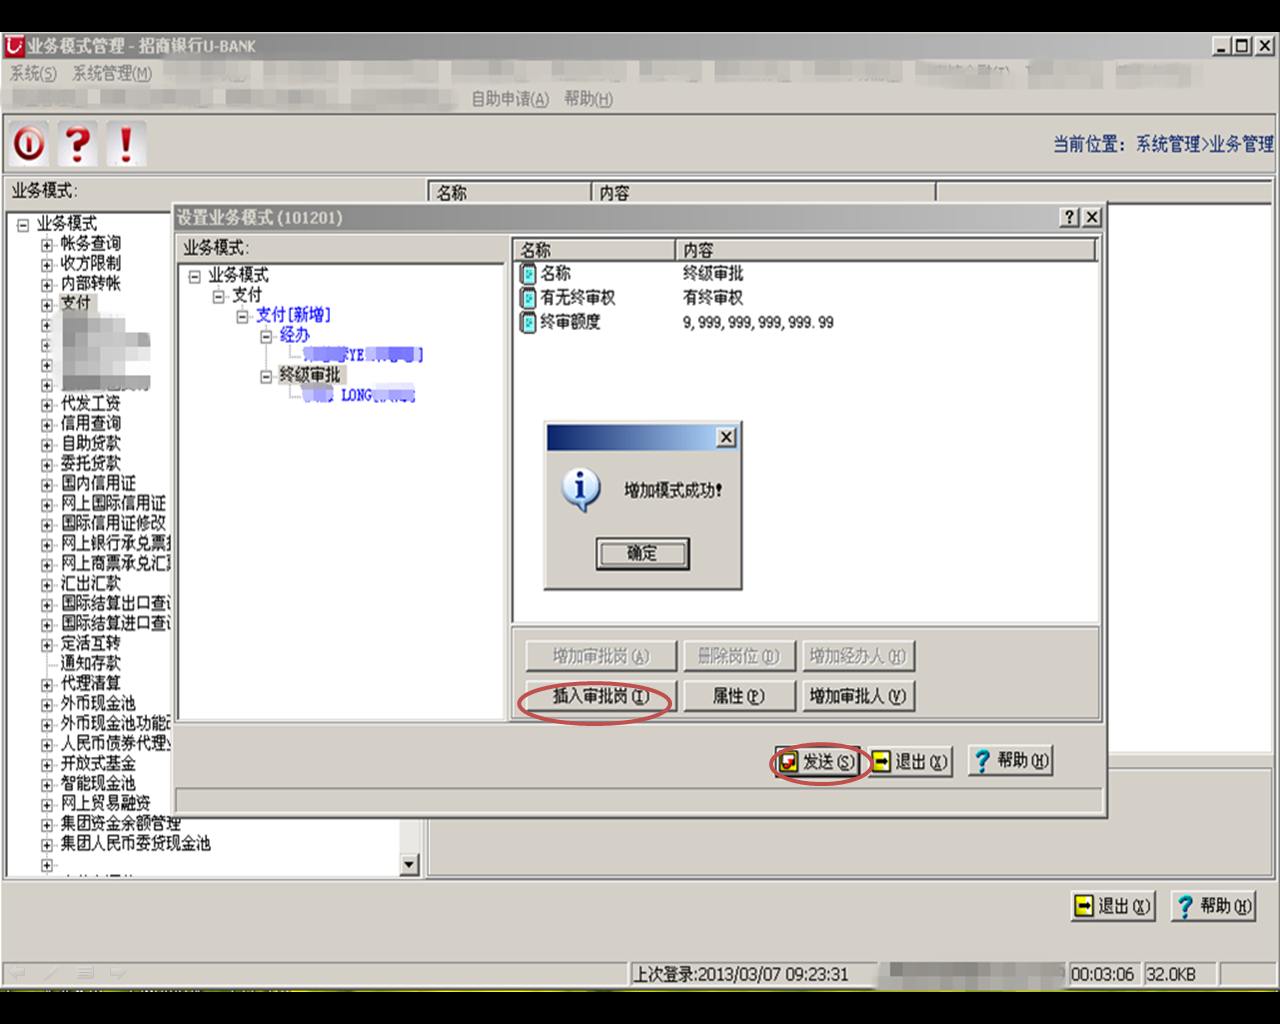Click the question mark button in dialog title bar
Image resolution: width=1280 pixels, height=1024 pixels.
click(1070, 217)
